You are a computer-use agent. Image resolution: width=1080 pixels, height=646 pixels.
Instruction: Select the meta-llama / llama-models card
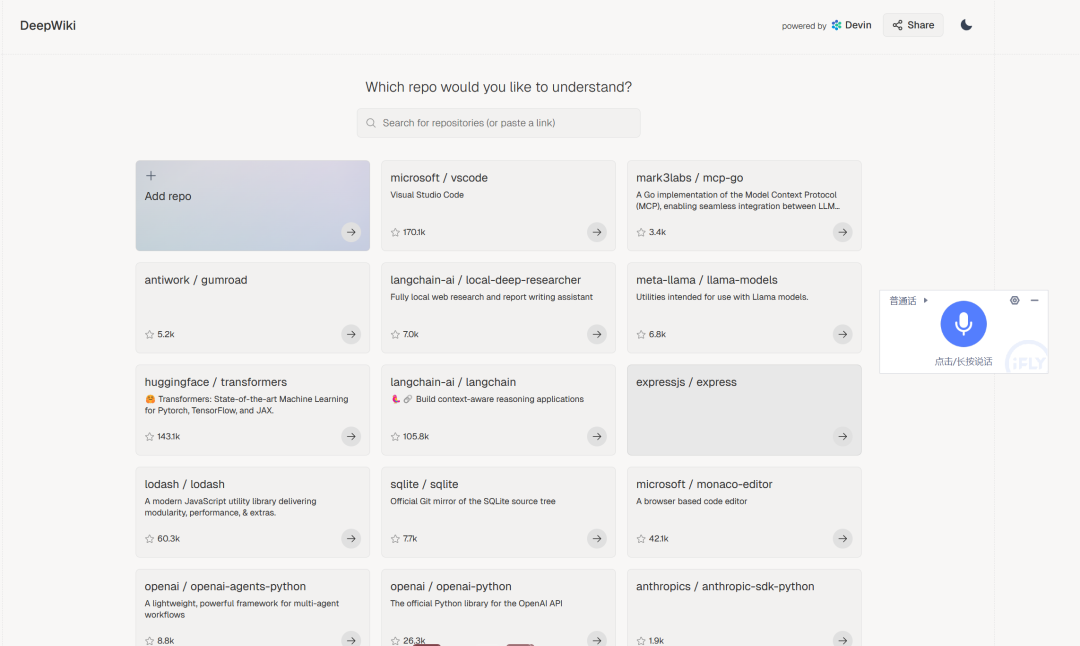[x=743, y=307]
